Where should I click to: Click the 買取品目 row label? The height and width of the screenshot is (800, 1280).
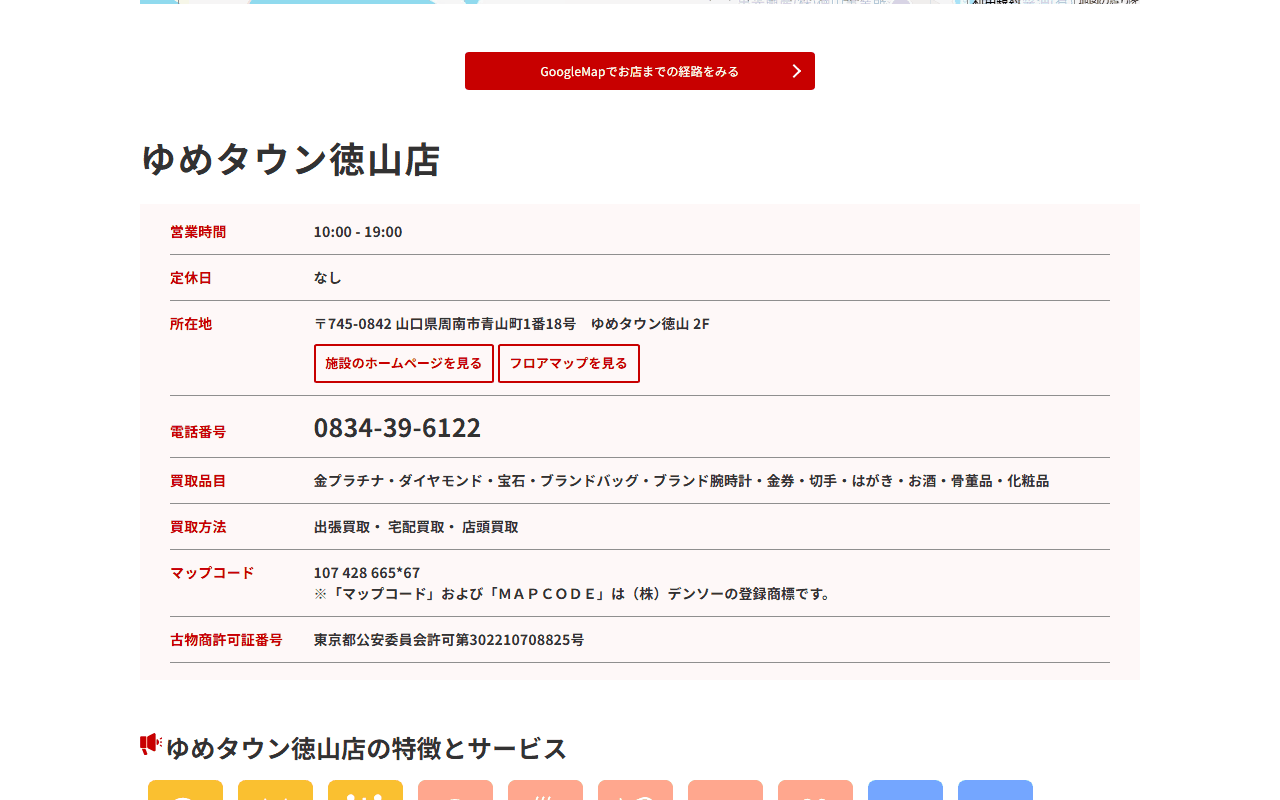click(x=198, y=481)
